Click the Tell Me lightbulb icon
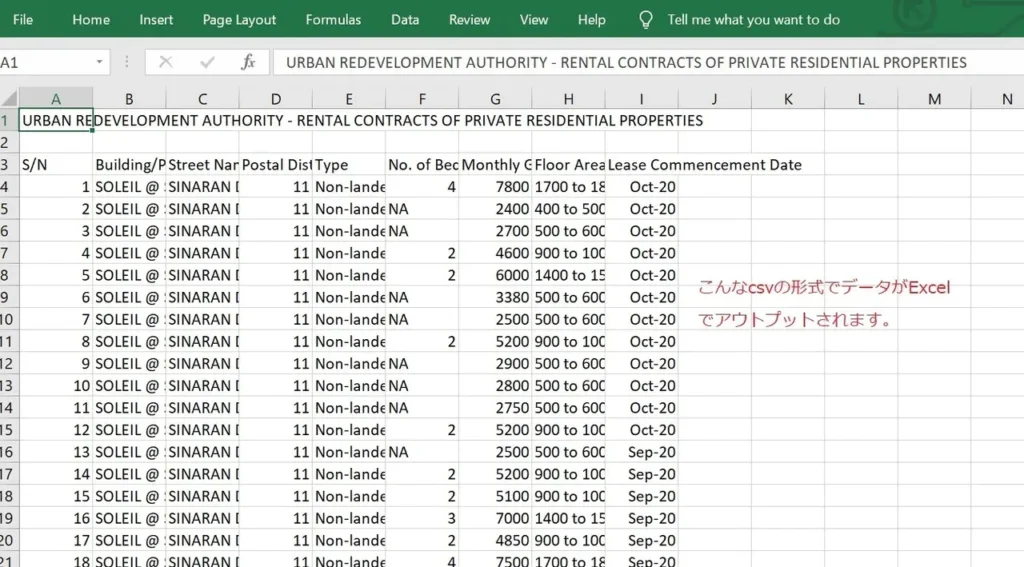 tap(646, 20)
